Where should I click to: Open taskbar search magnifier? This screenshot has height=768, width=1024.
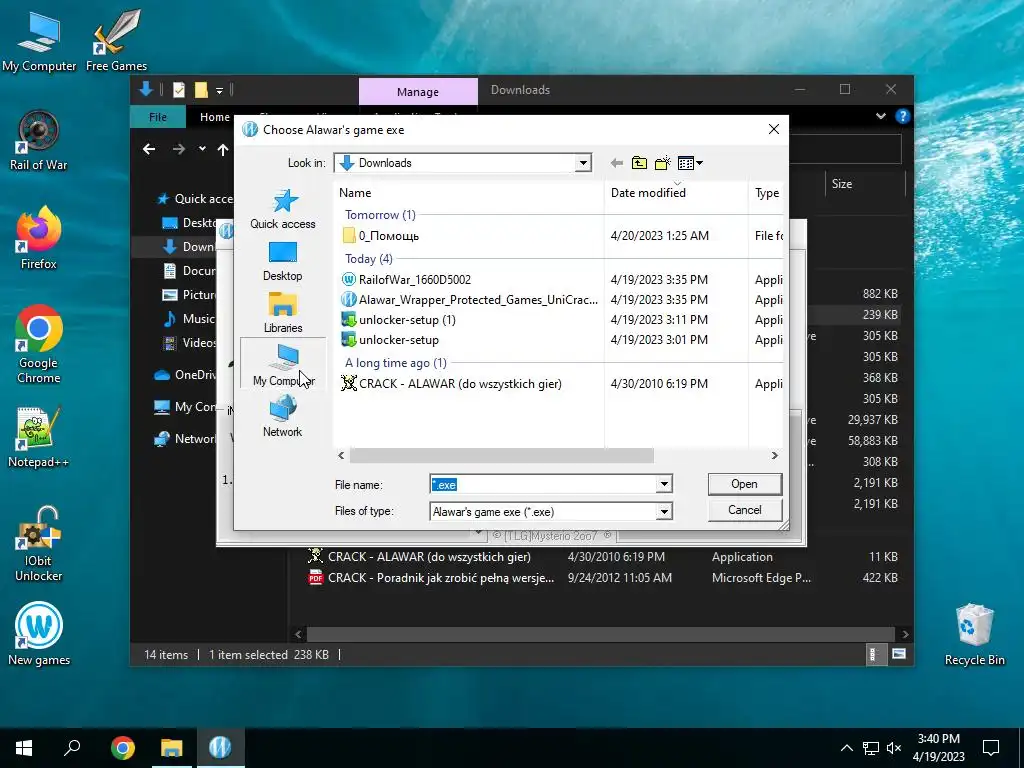(x=72, y=748)
